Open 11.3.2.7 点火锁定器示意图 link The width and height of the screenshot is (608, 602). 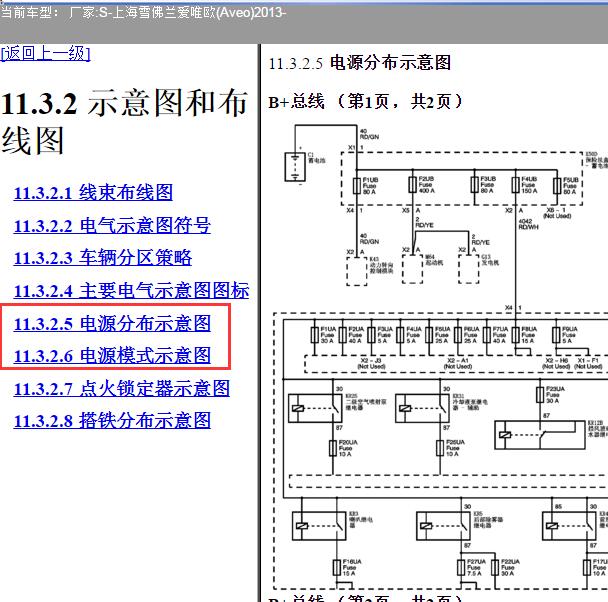tap(122, 388)
